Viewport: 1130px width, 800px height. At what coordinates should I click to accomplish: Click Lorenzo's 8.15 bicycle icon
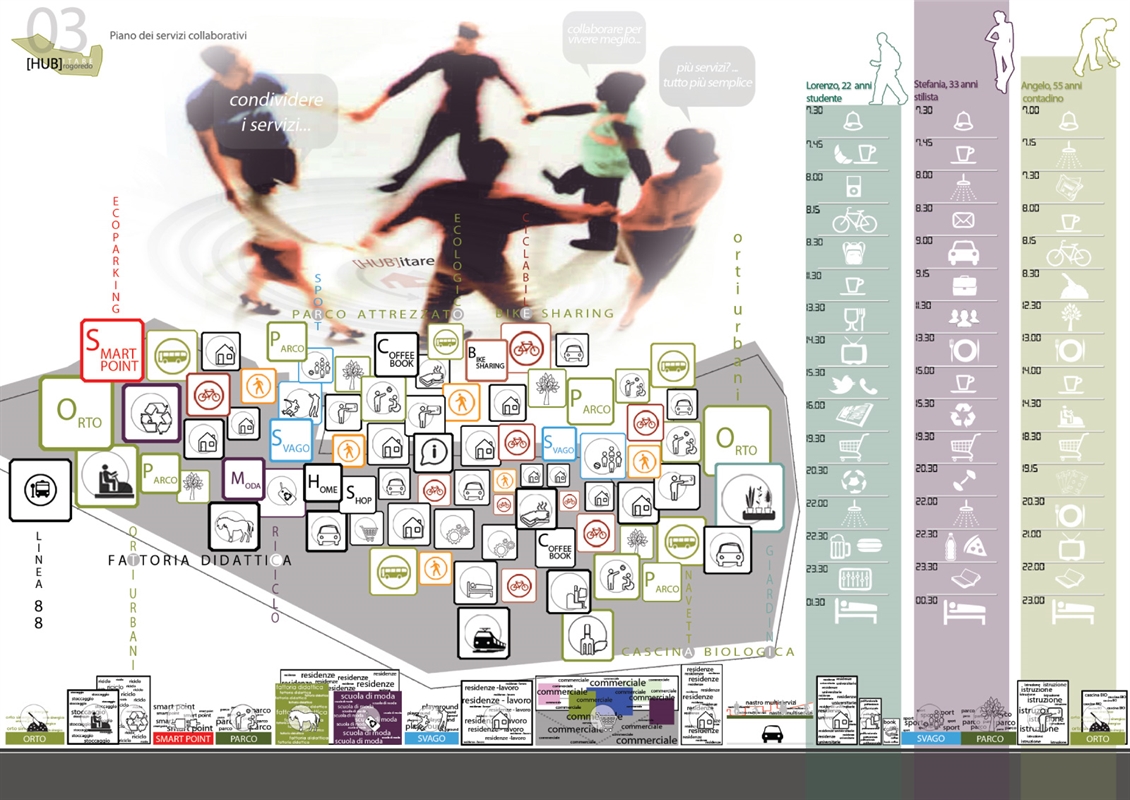tap(854, 220)
